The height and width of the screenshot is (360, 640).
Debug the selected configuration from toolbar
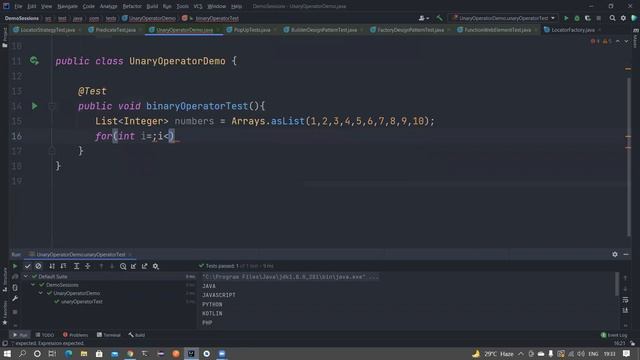point(577,18)
